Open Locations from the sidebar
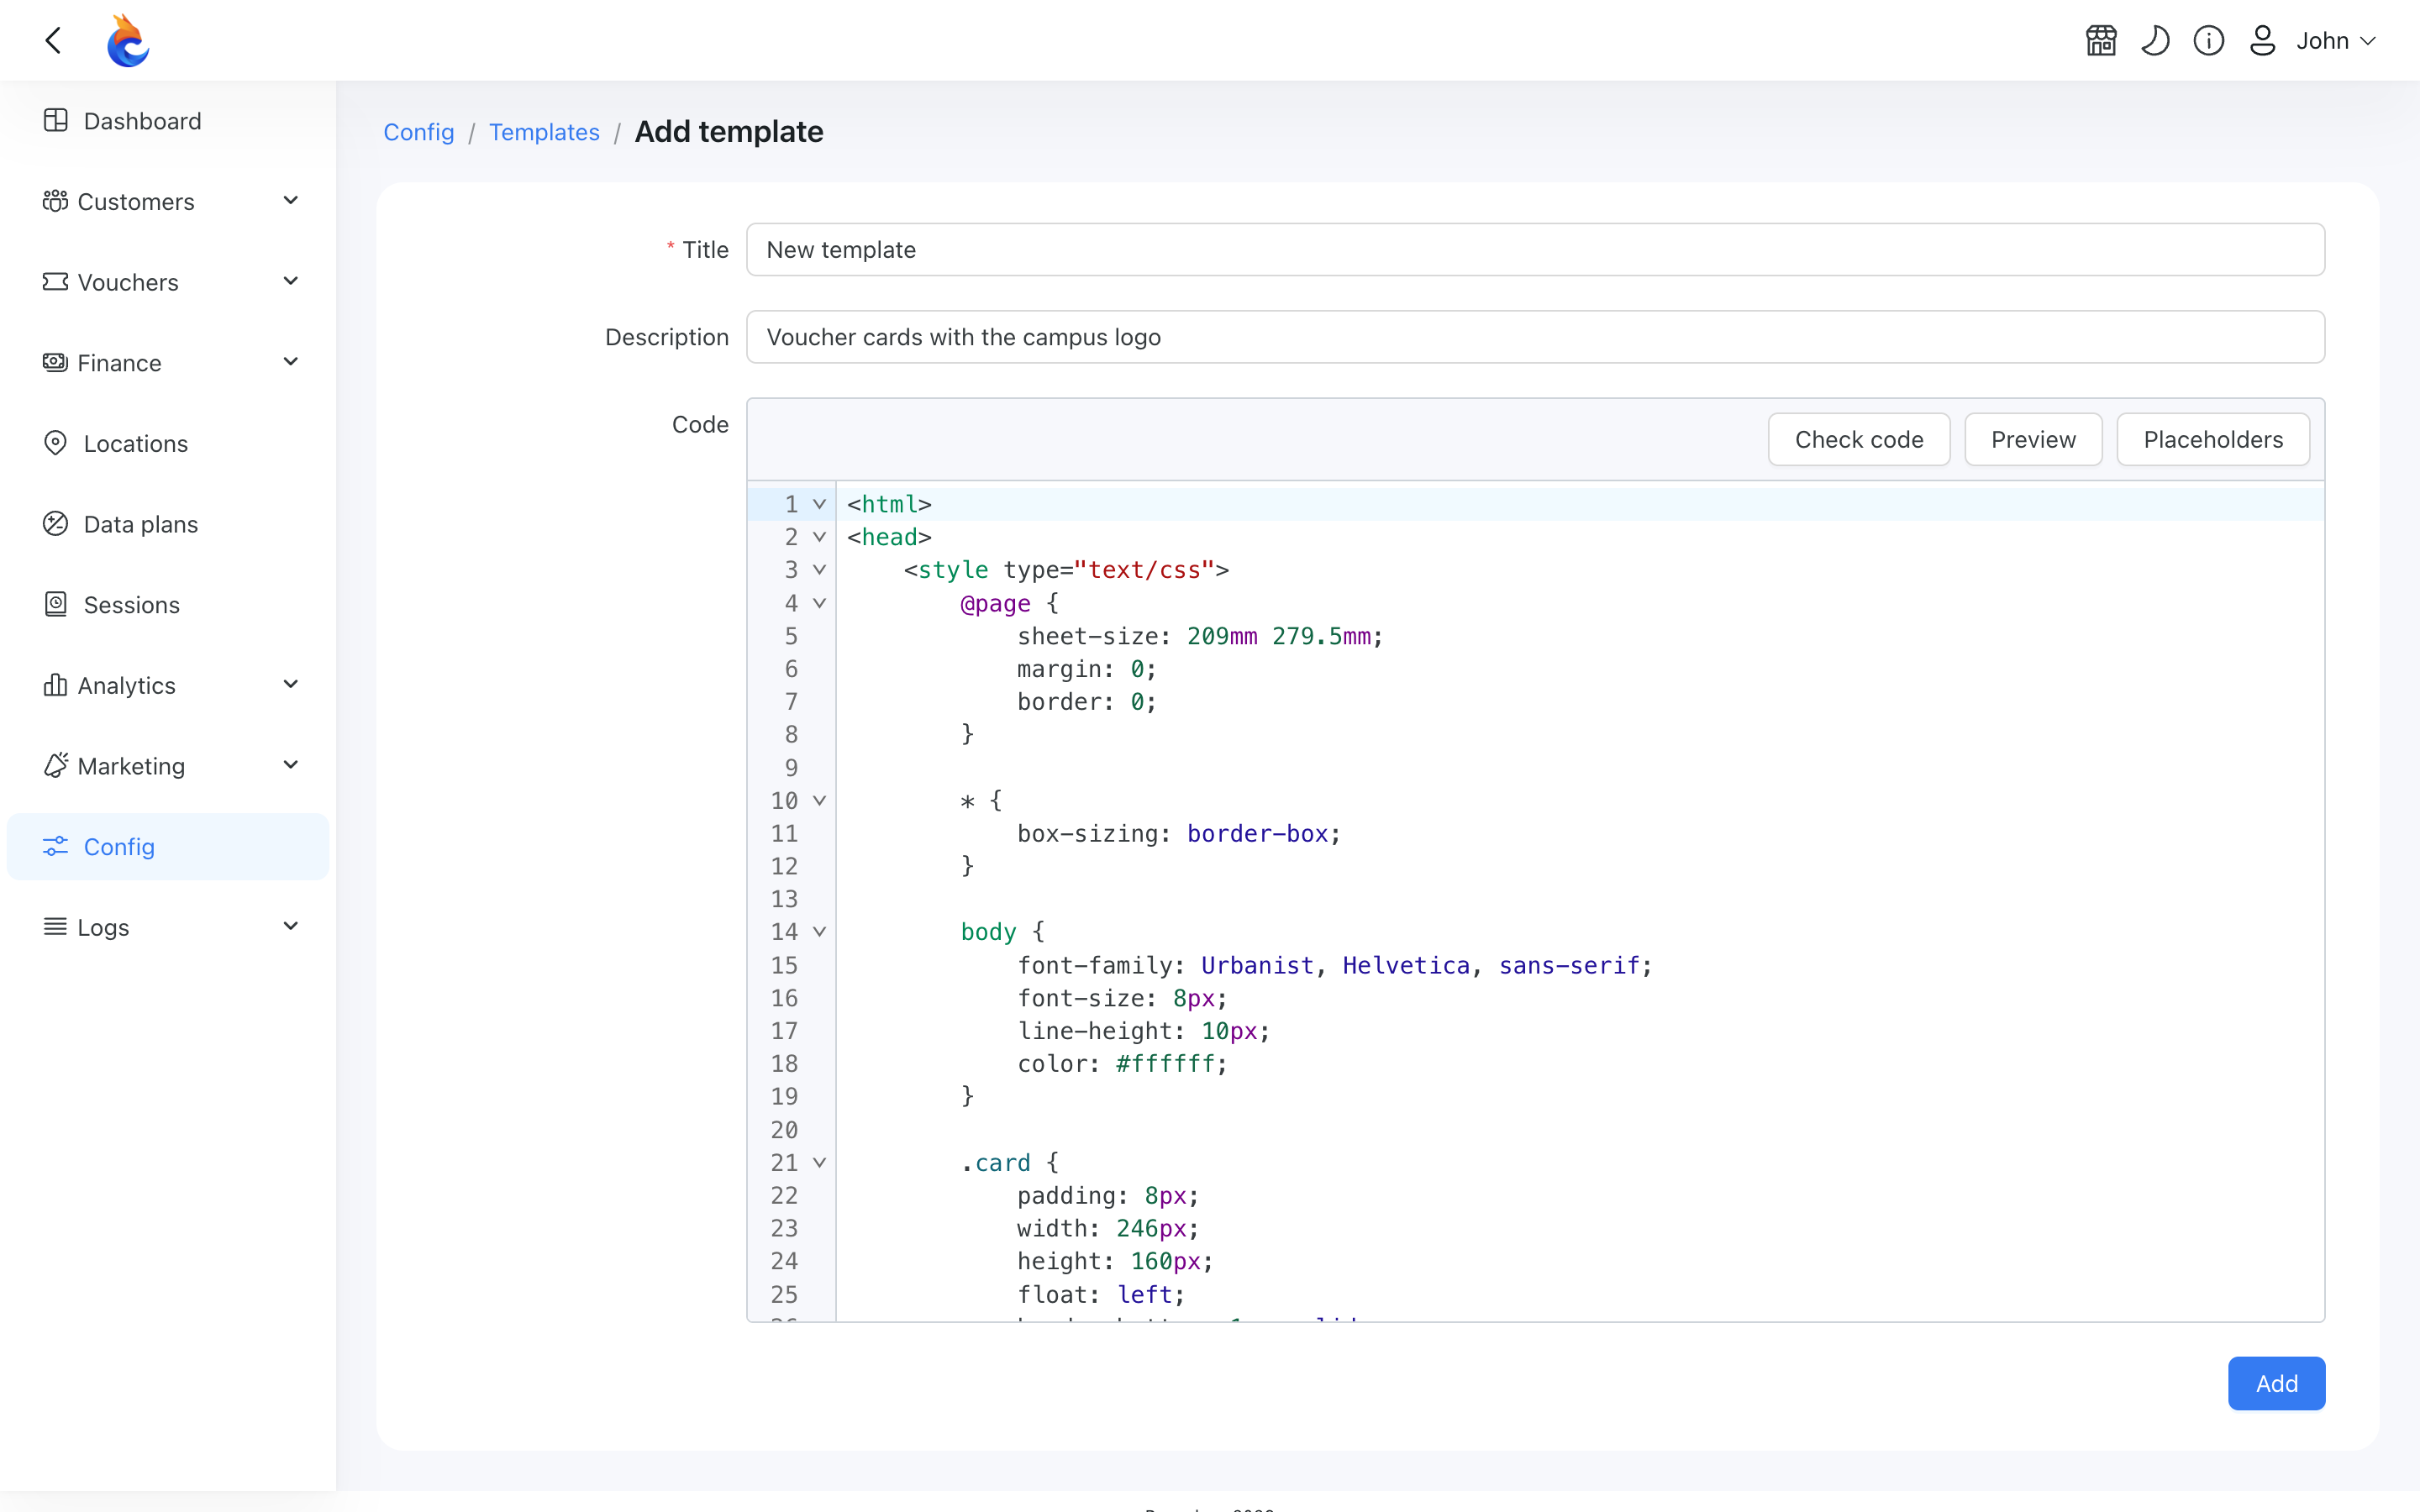Viewport: 2420px width, 1512px height. (168, 443)
